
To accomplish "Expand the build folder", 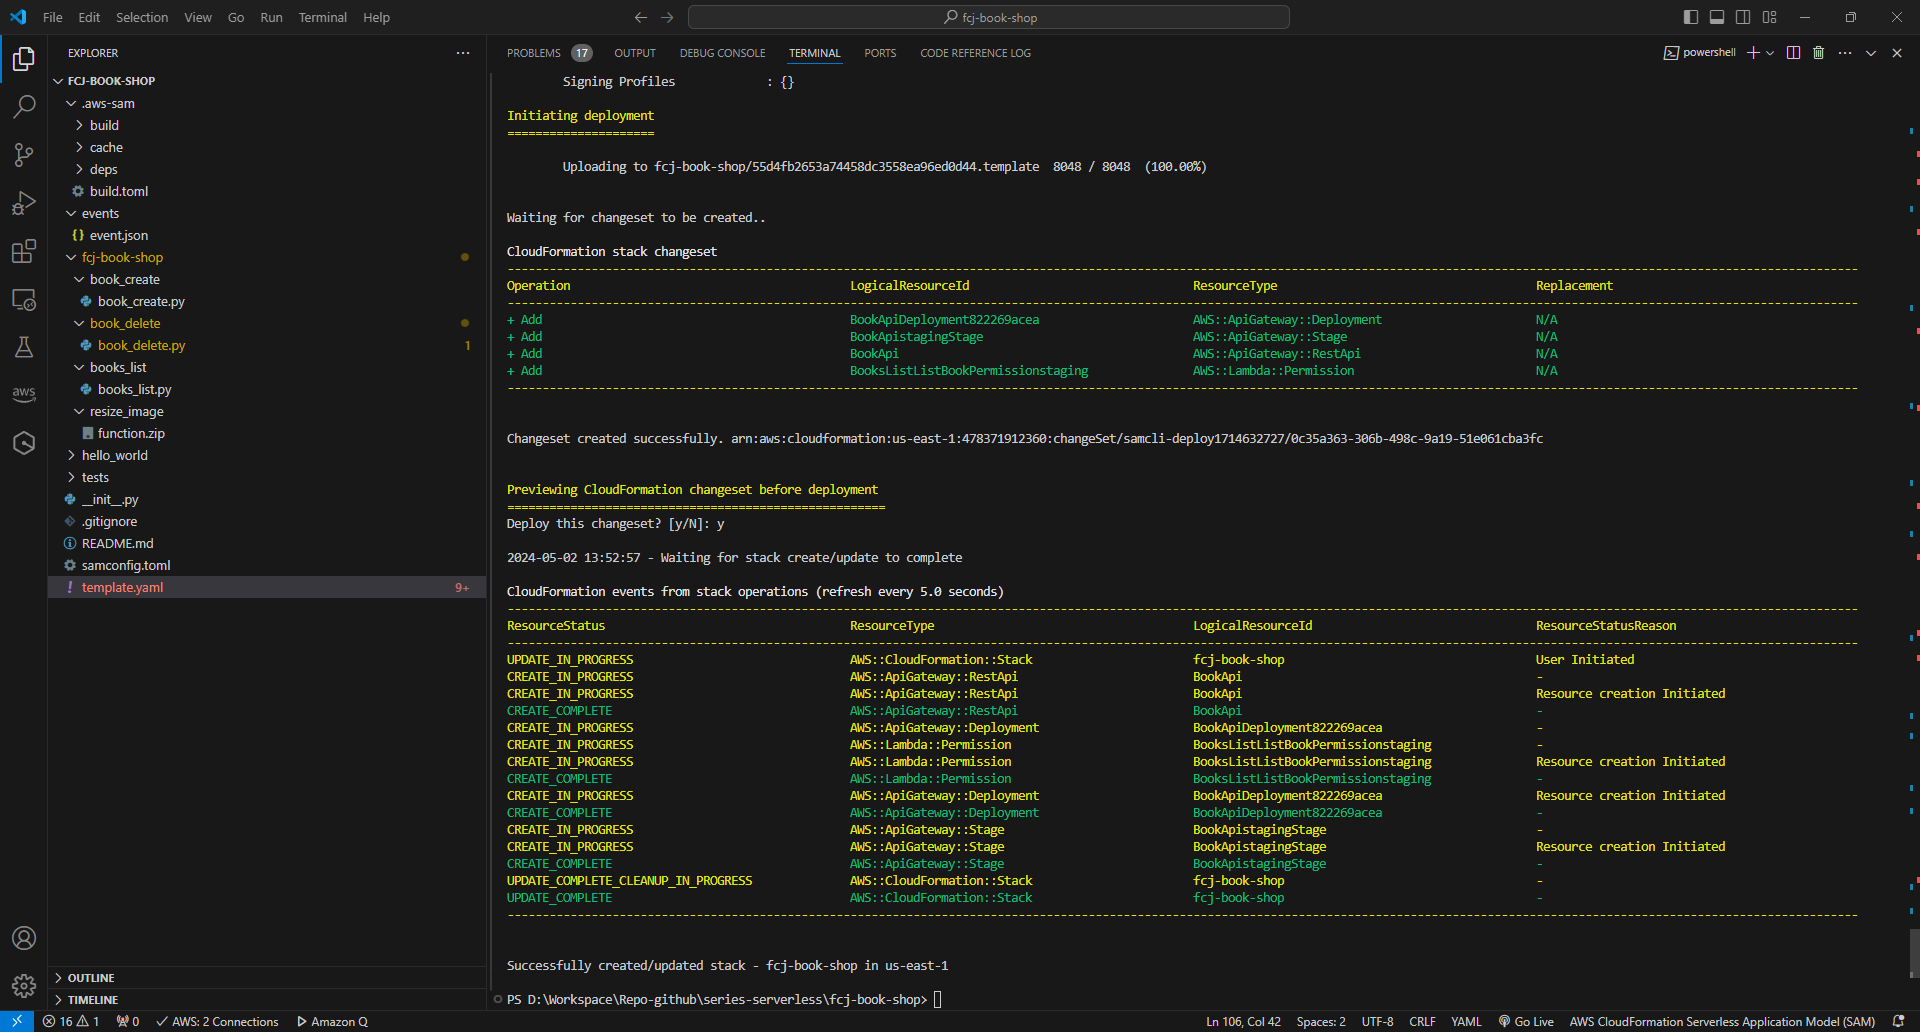I will point(79,125).
